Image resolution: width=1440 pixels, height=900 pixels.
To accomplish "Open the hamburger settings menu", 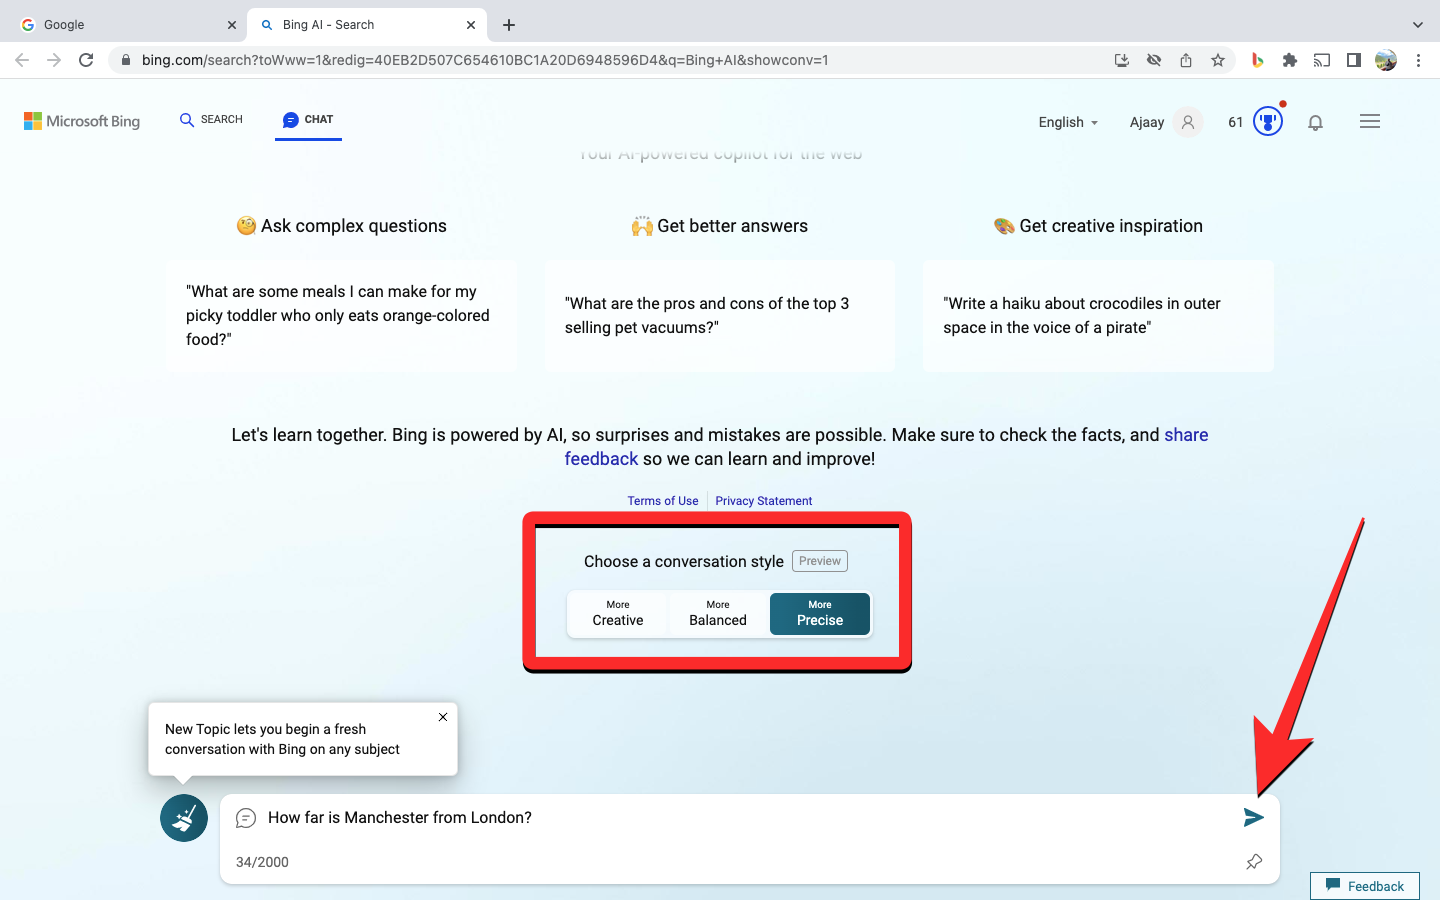I will pos(1370,121).
